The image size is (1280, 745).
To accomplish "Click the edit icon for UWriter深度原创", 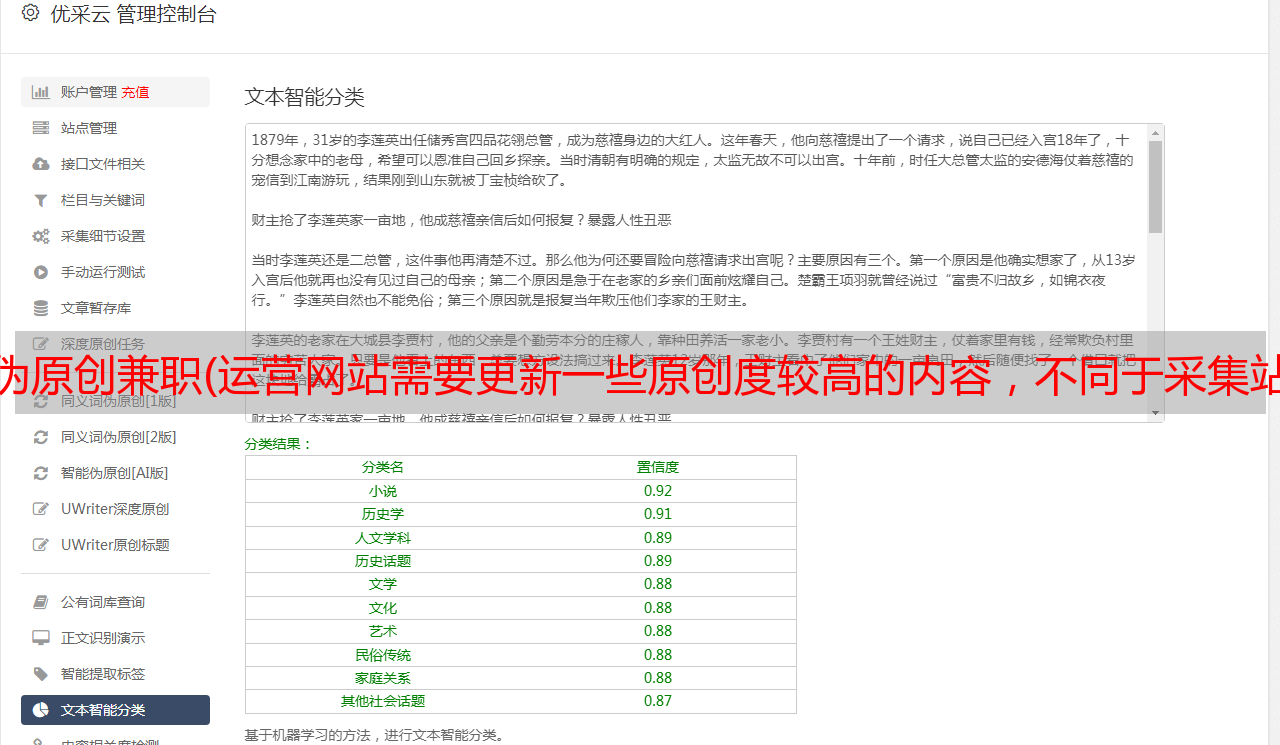I will pos(41,509).
